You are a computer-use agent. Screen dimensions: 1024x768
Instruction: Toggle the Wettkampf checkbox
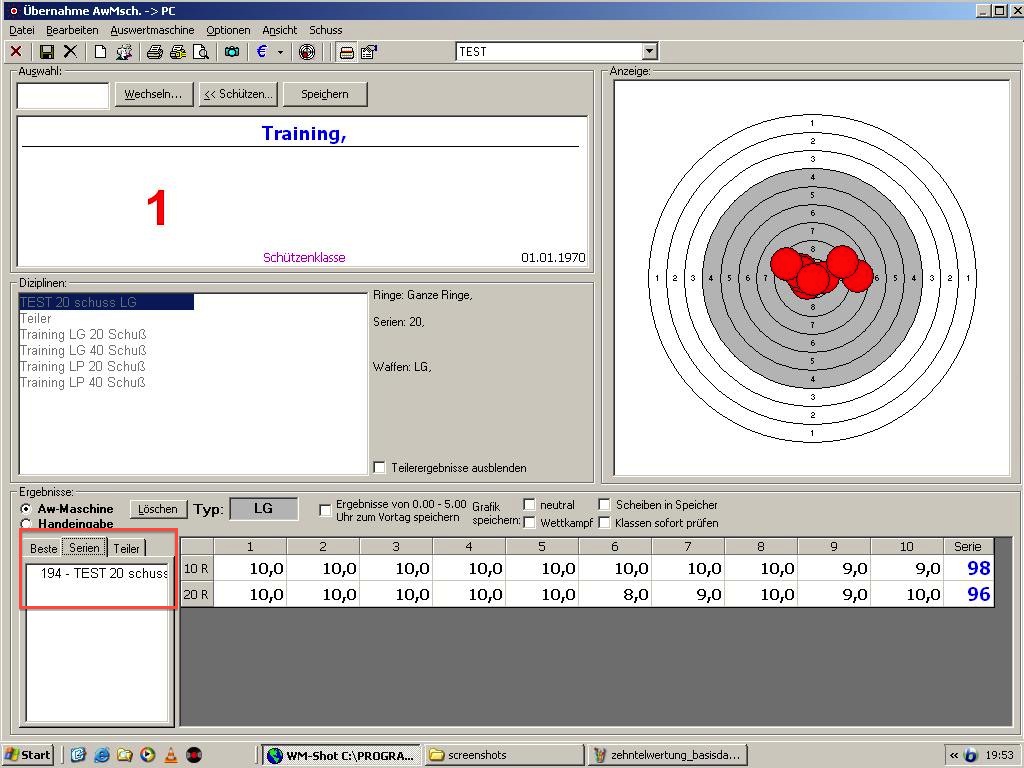click(530, 522)
